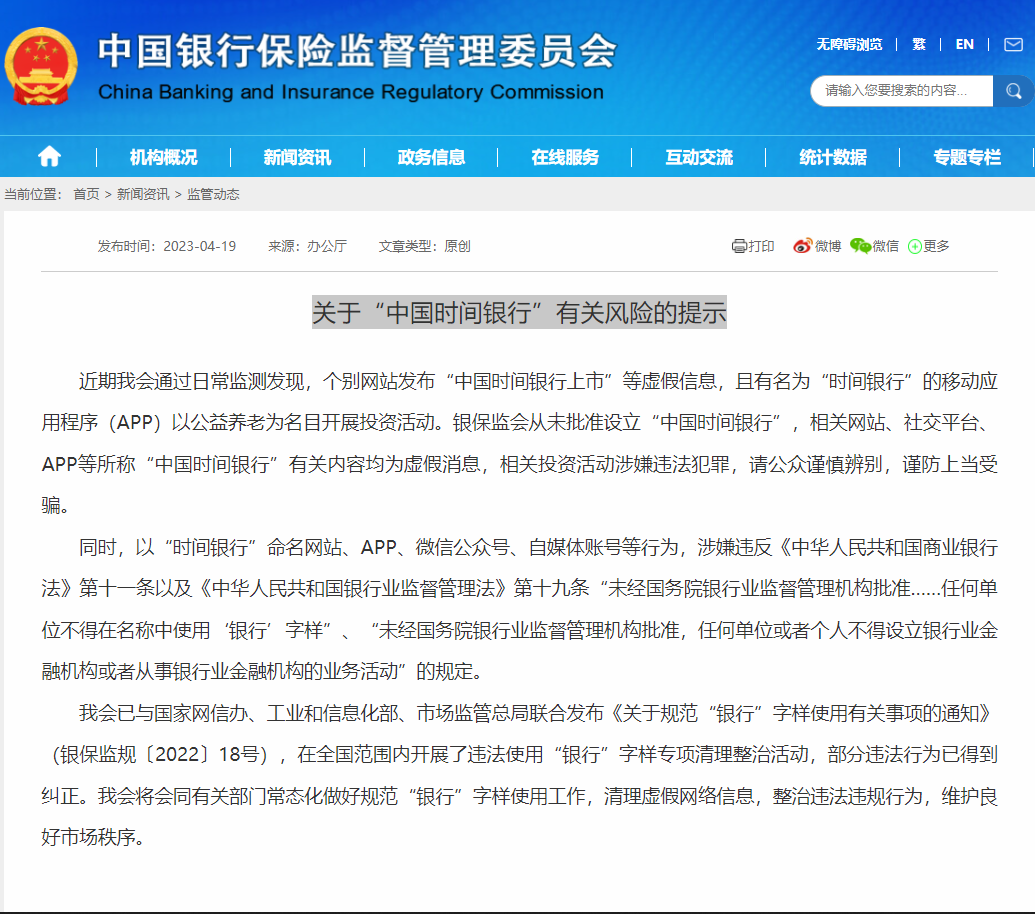
Task: Switch to traditional Chinese 繁
Action: click(918, 45)
